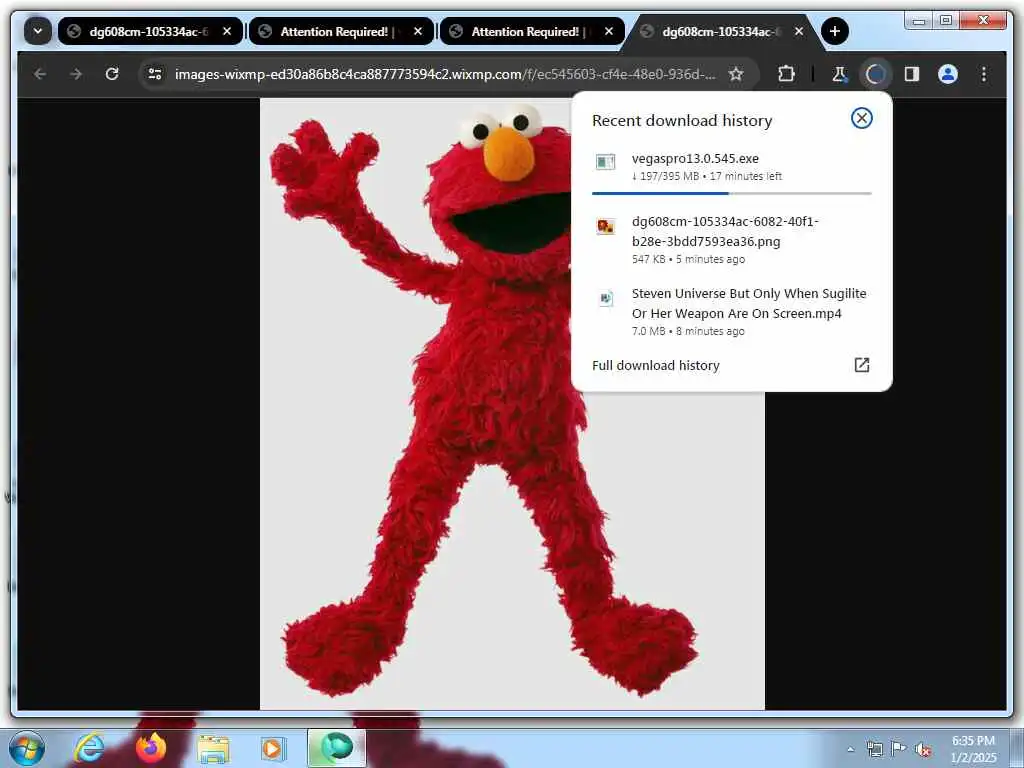Open Windows Explorer folder in taskbar
Viewport: 1024px width, 768px height.
coord(213,748)
